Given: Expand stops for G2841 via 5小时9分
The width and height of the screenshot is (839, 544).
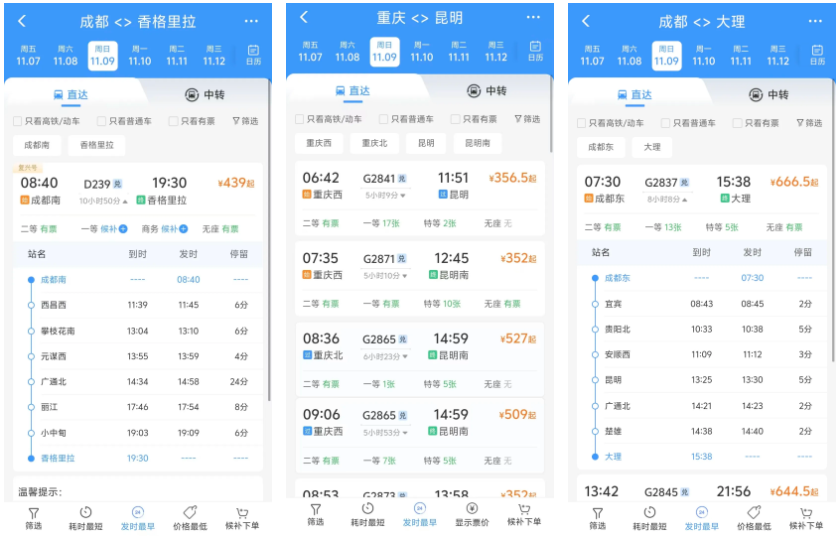Looking at the screenshot, I should coord(385,194).
